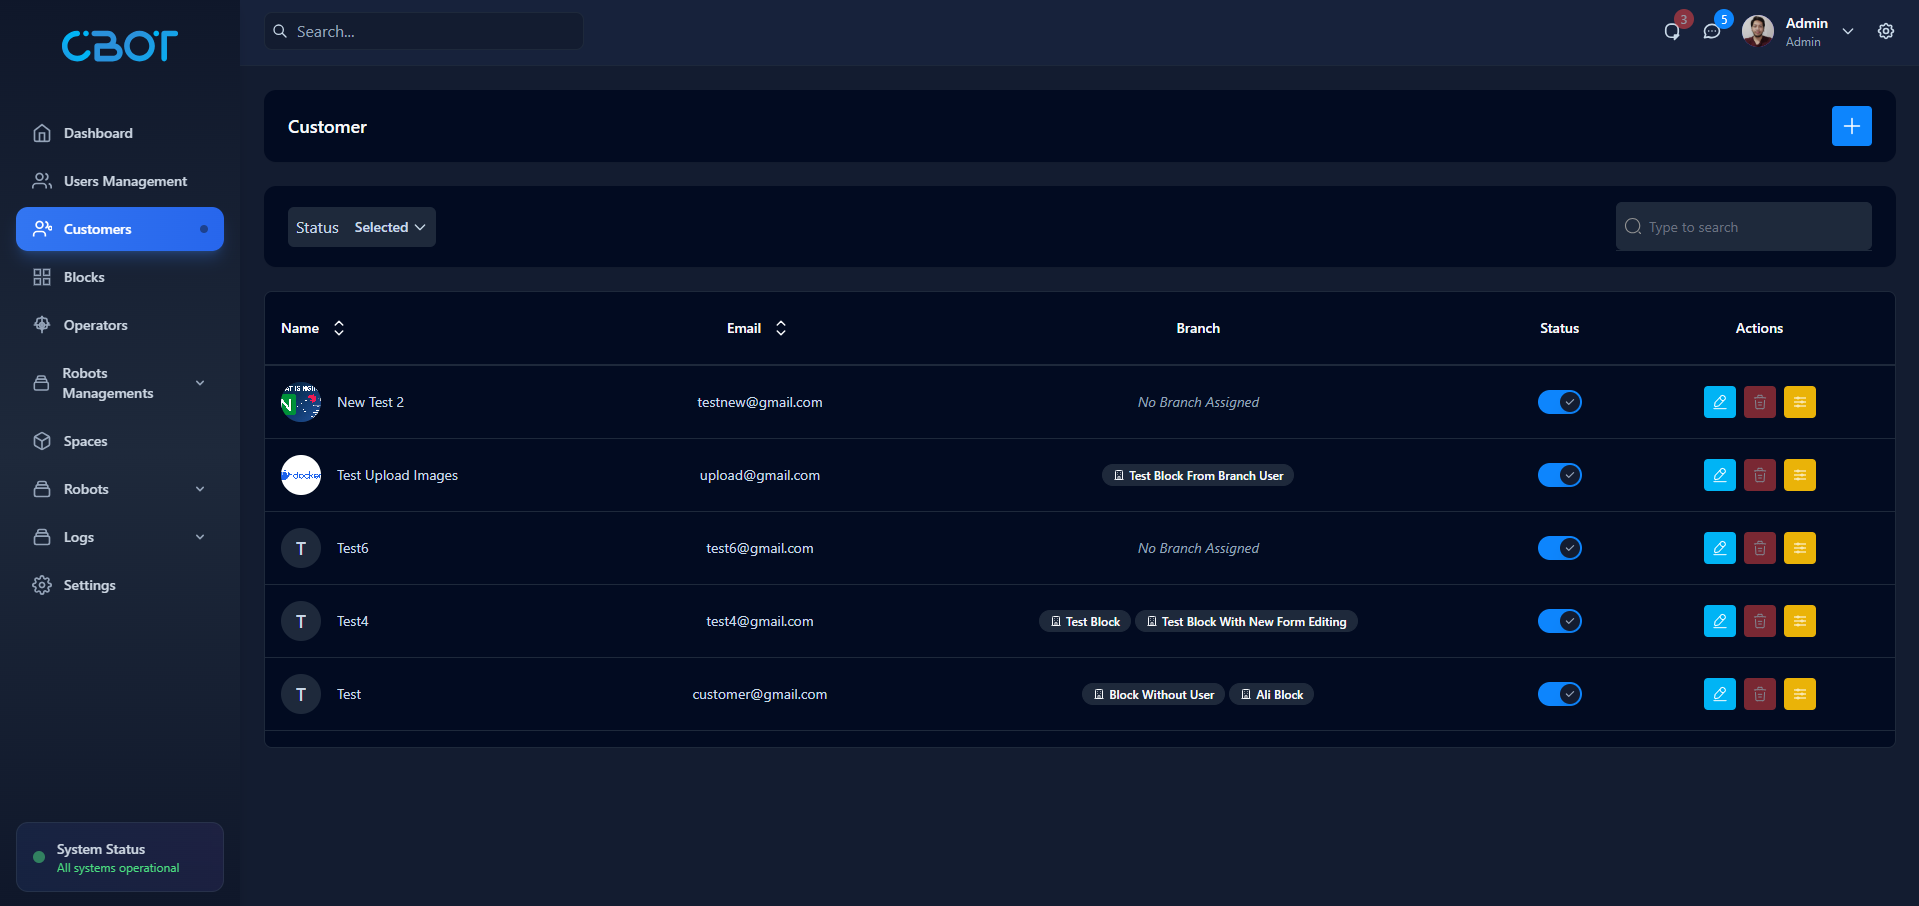Click the red delete icon for Test6

[1759, 548]
